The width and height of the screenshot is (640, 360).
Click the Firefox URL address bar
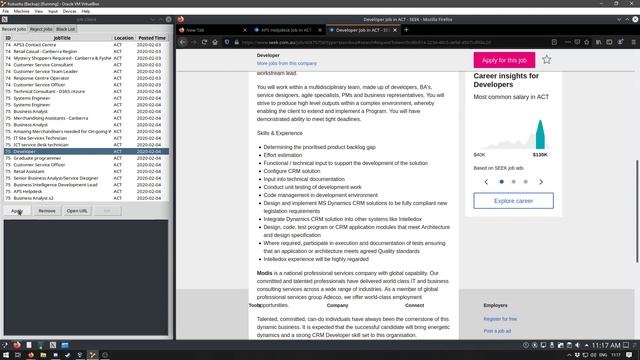(367, 42)
